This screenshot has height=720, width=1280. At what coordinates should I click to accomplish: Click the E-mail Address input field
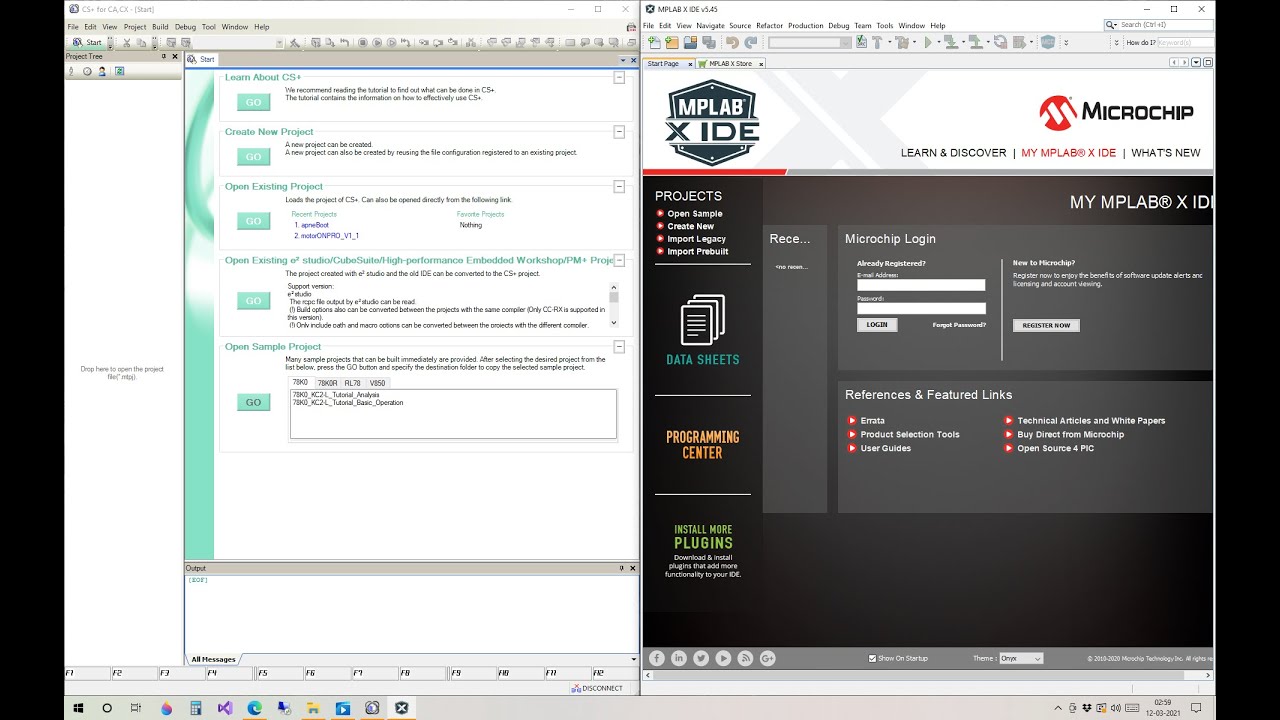click(921, 285)
